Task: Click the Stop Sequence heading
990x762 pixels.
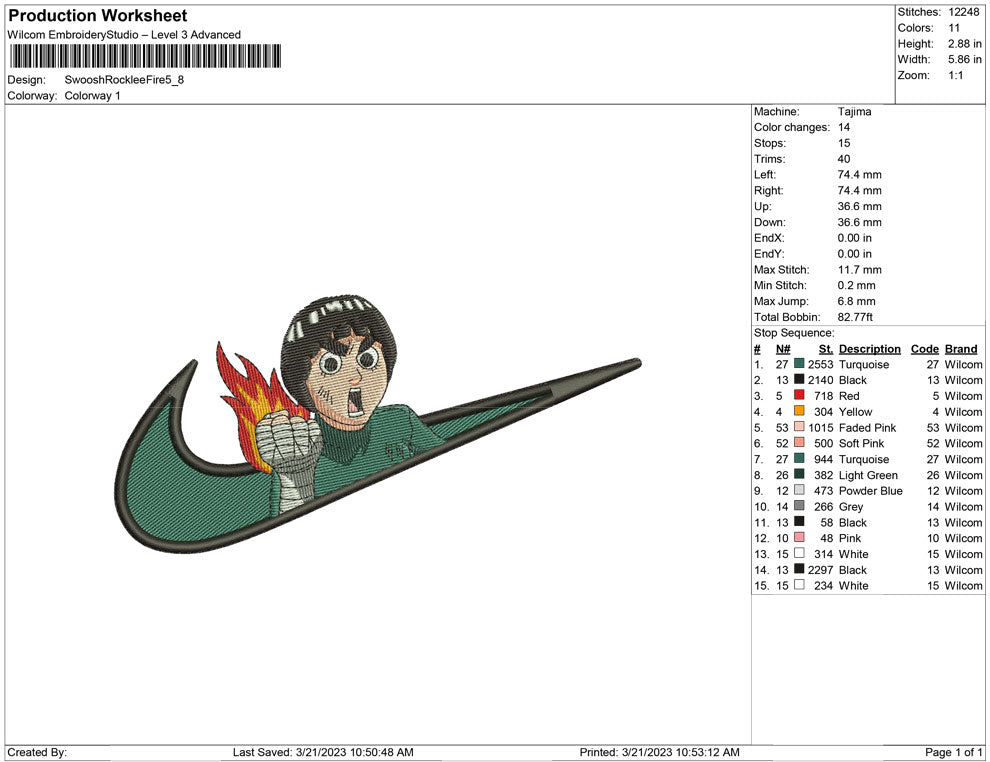Action: click(x=794, y=333)
